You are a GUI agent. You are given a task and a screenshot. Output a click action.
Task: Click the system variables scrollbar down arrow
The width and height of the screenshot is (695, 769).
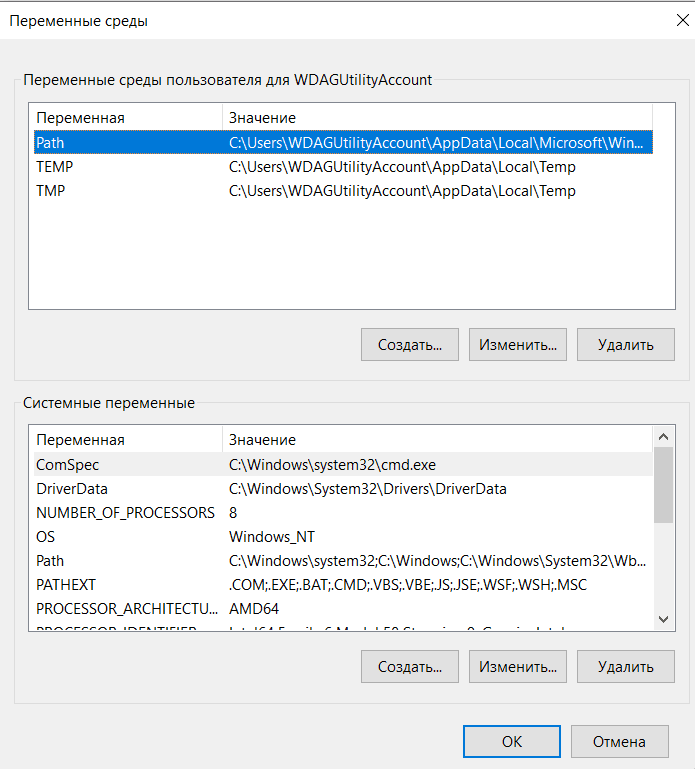click(x=663, y=619)
